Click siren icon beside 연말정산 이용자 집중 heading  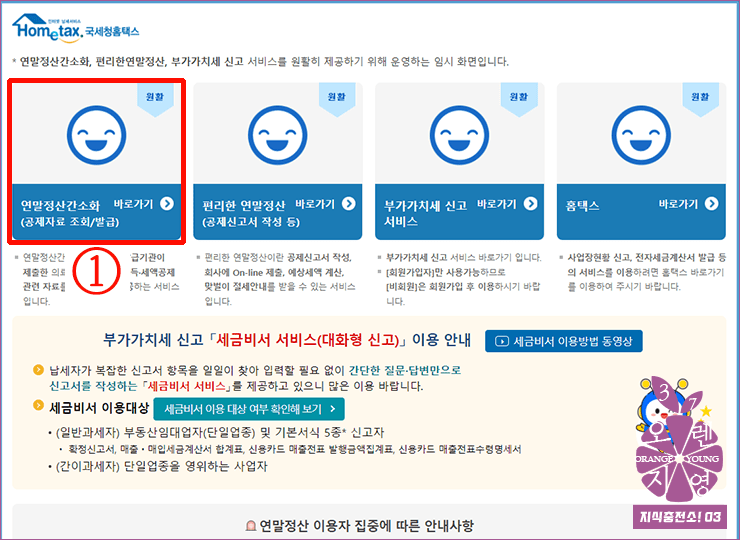click(251, 525)
